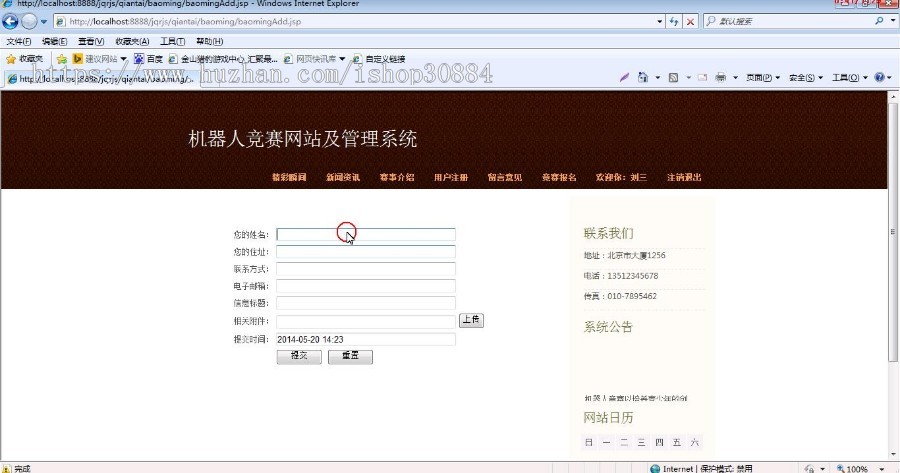The width and height of the screenshot is (900, 473).
Task: Click the 电子邮箱 email input field
Action: click(x=366, y=286)
